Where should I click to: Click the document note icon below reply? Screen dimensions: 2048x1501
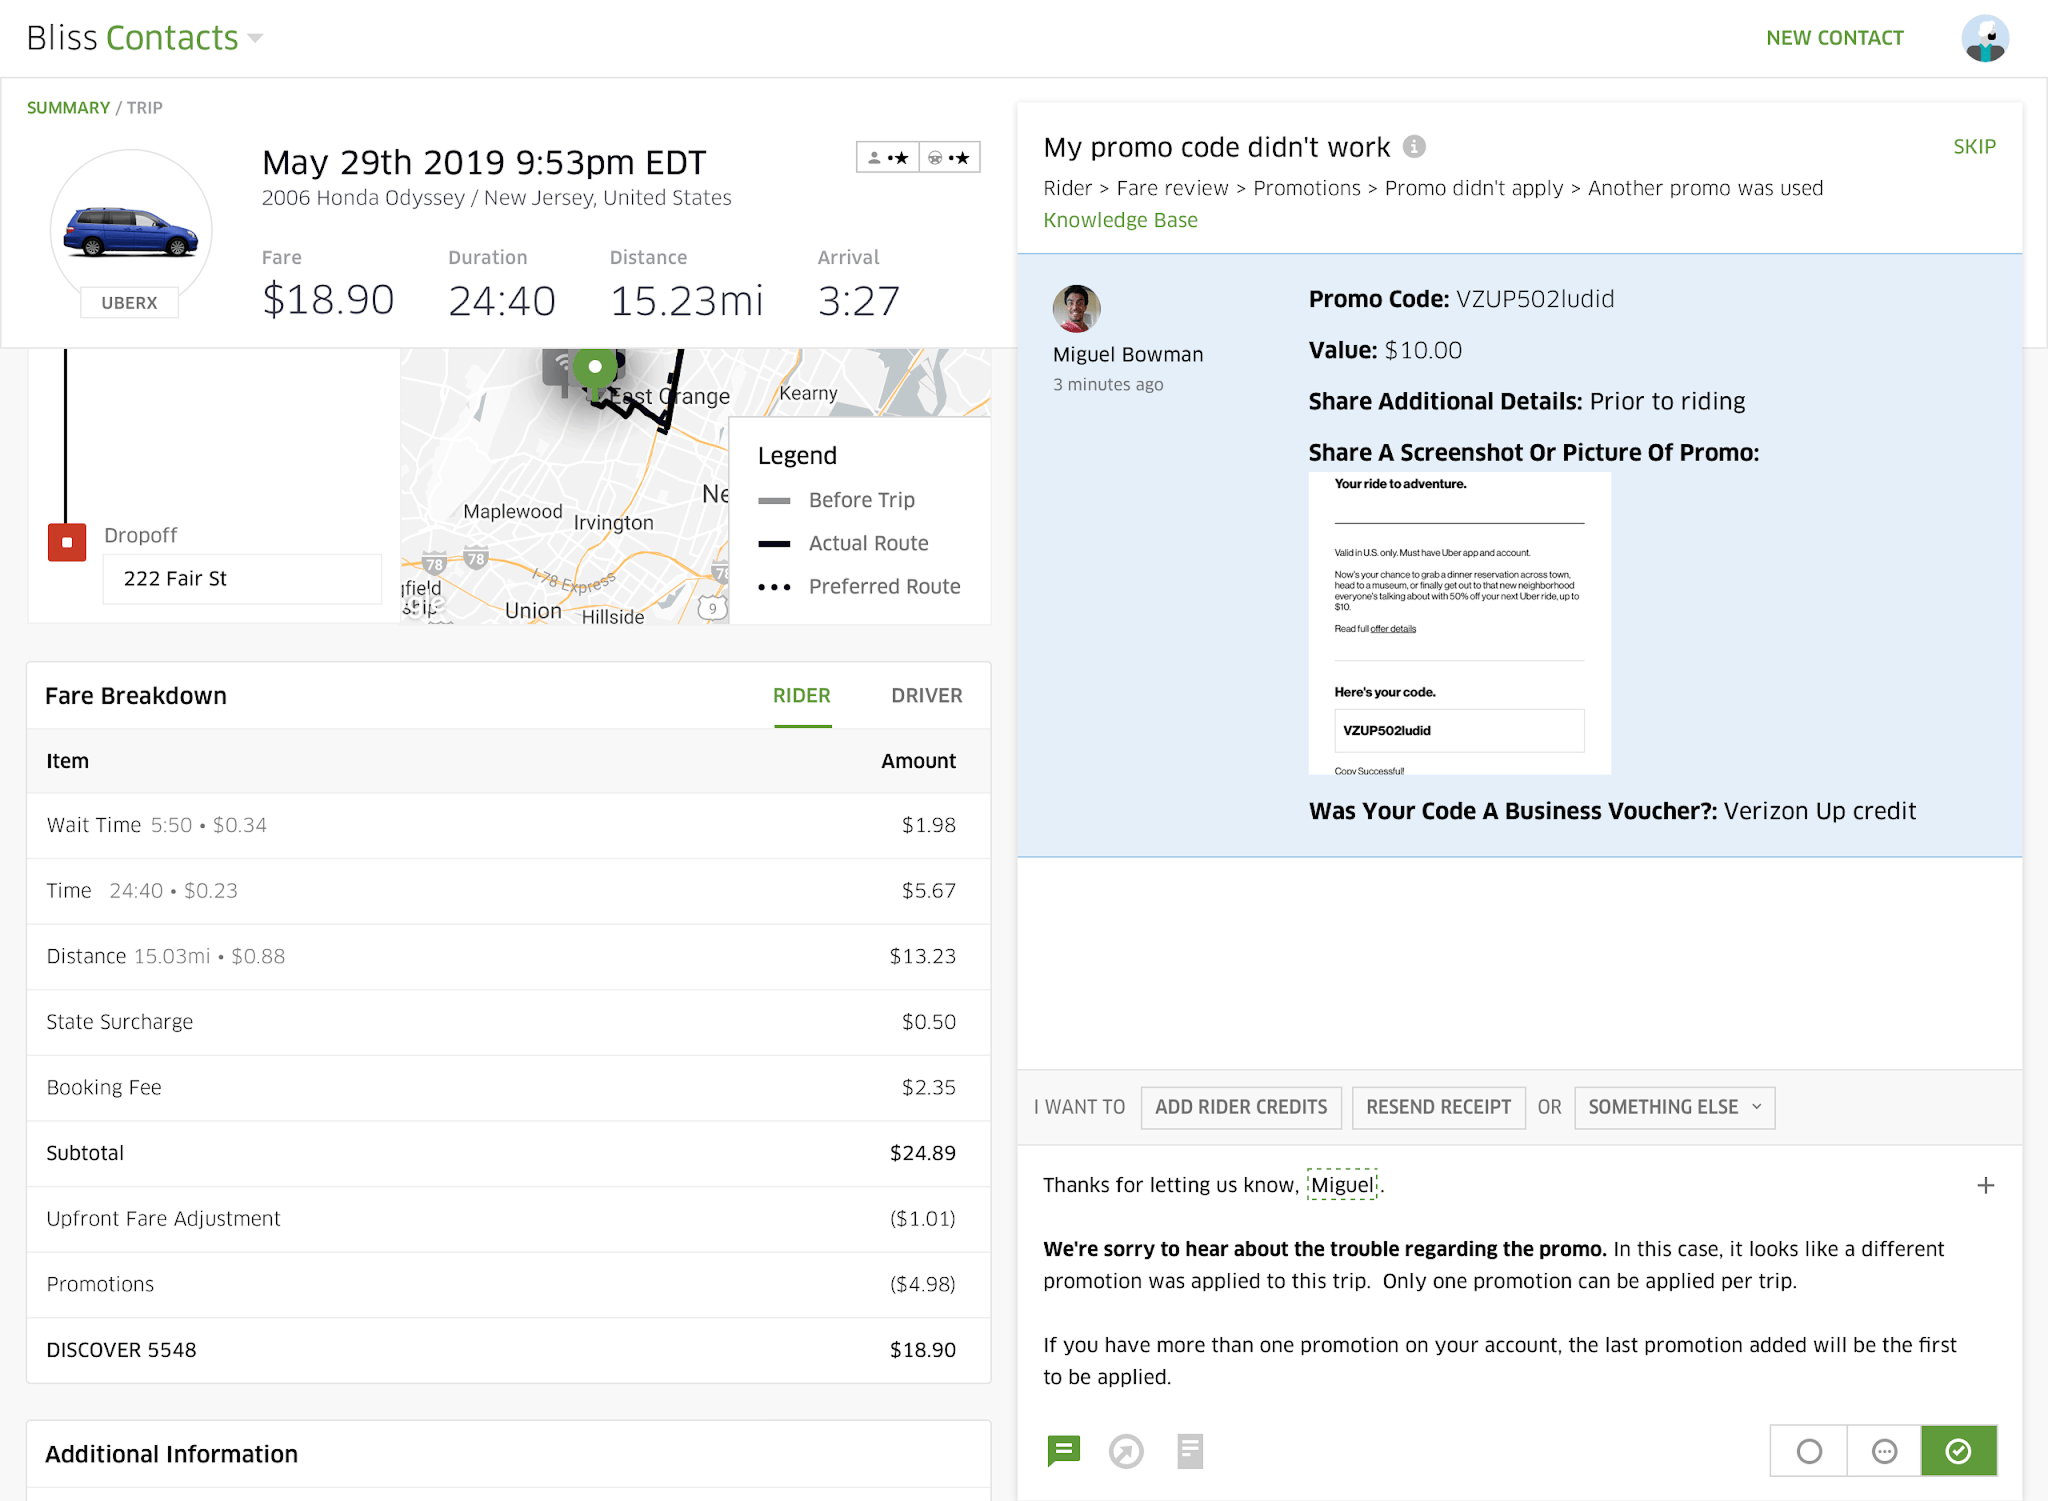point(1190,1451)
